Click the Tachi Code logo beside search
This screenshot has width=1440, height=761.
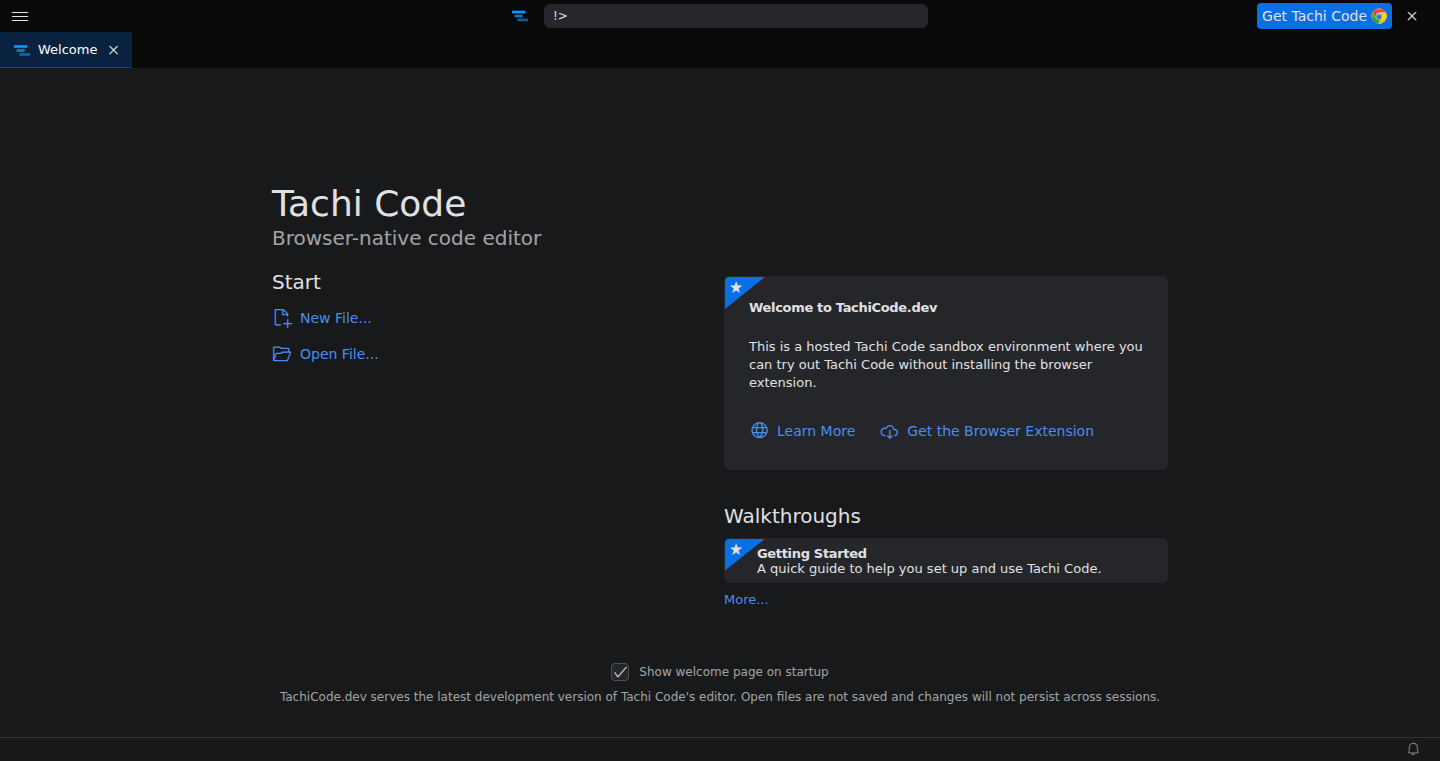point(520,16)
